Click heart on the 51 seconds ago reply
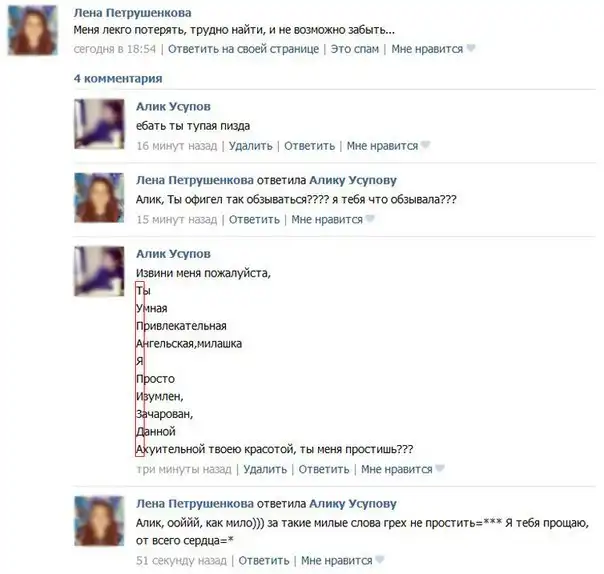The height and width of the screenshot is (574, 604). coord(380,560)
